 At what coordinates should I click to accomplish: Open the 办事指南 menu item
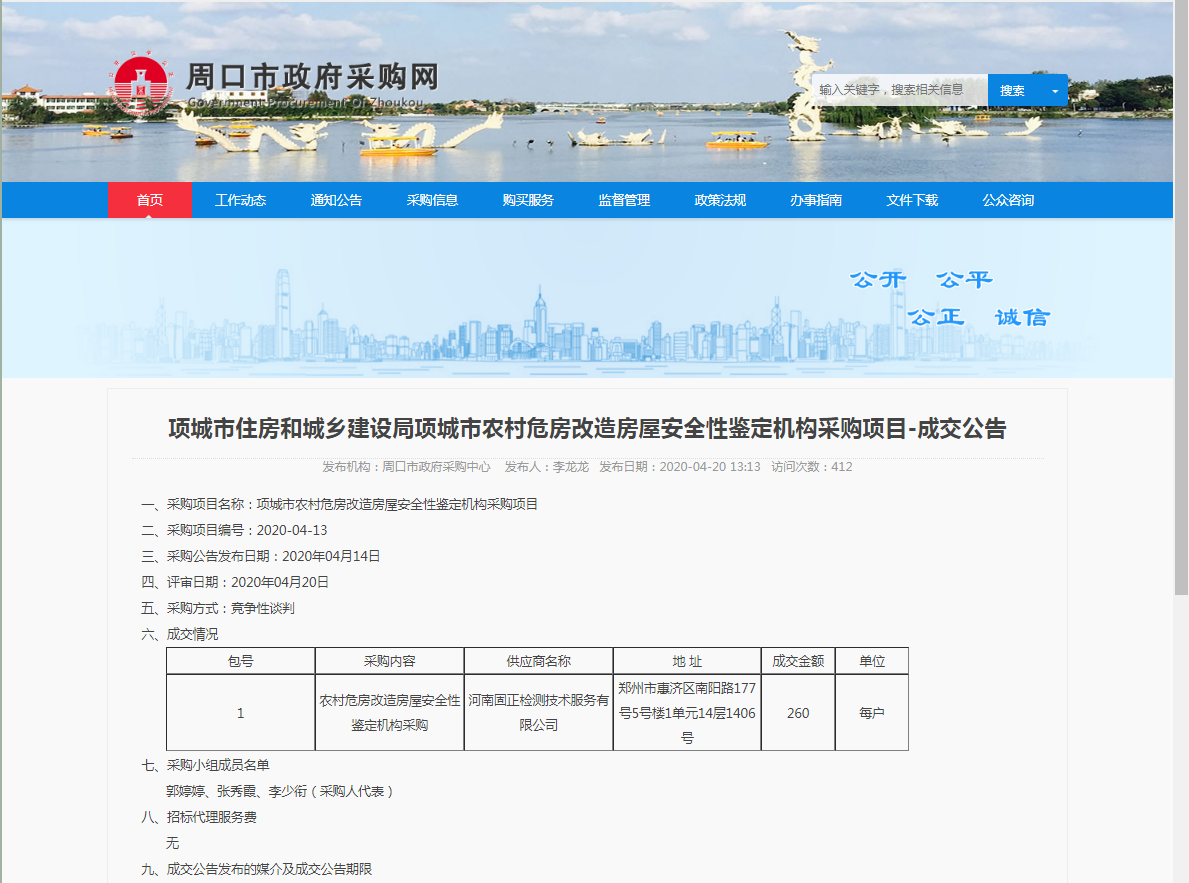click(x=816, y=200)
